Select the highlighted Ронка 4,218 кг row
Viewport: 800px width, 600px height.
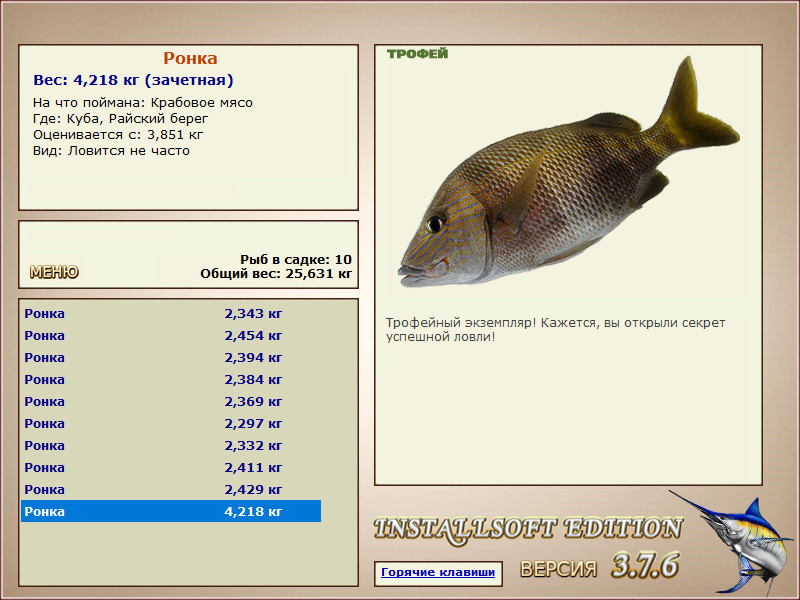171,511
